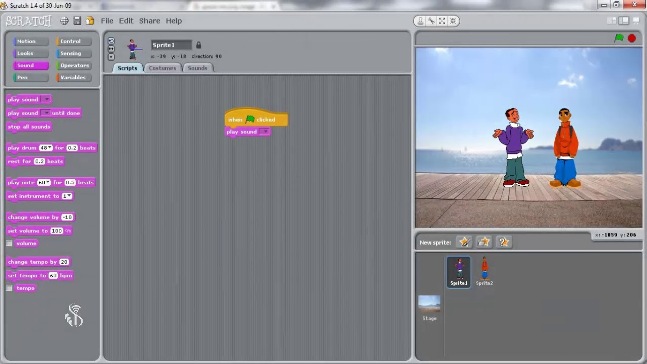Enable the volume reporter checkbox

9,243
